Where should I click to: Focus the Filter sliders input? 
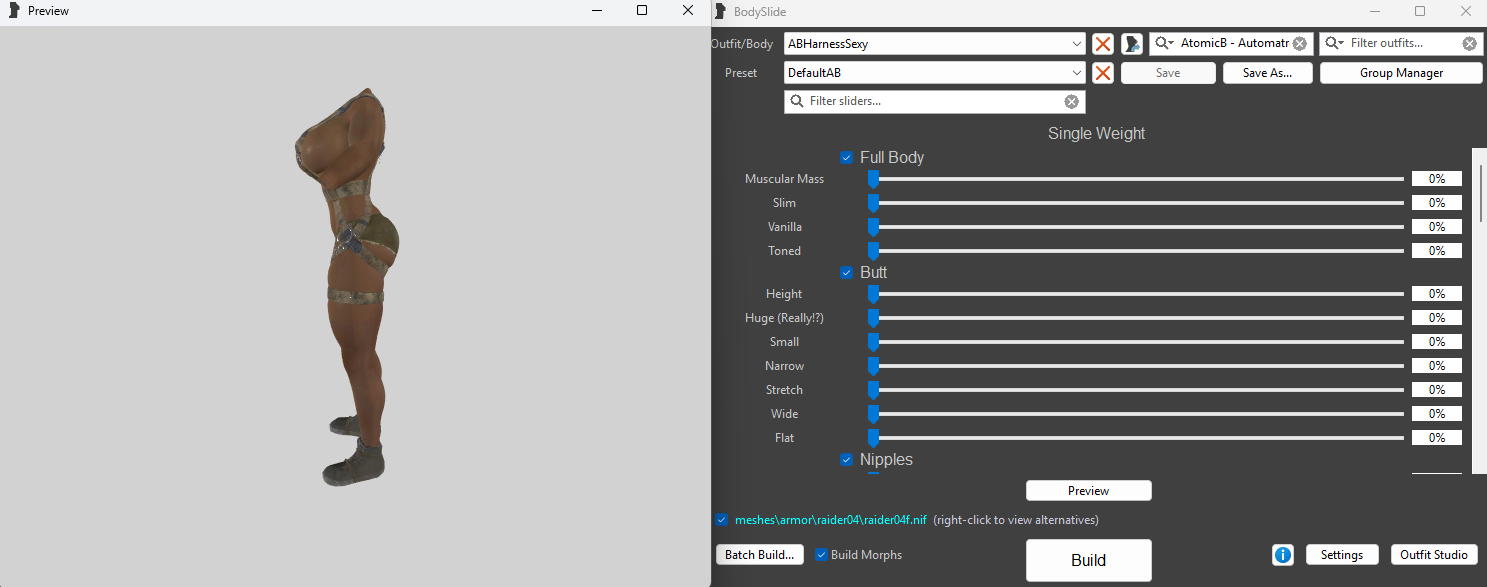[934, 102]
